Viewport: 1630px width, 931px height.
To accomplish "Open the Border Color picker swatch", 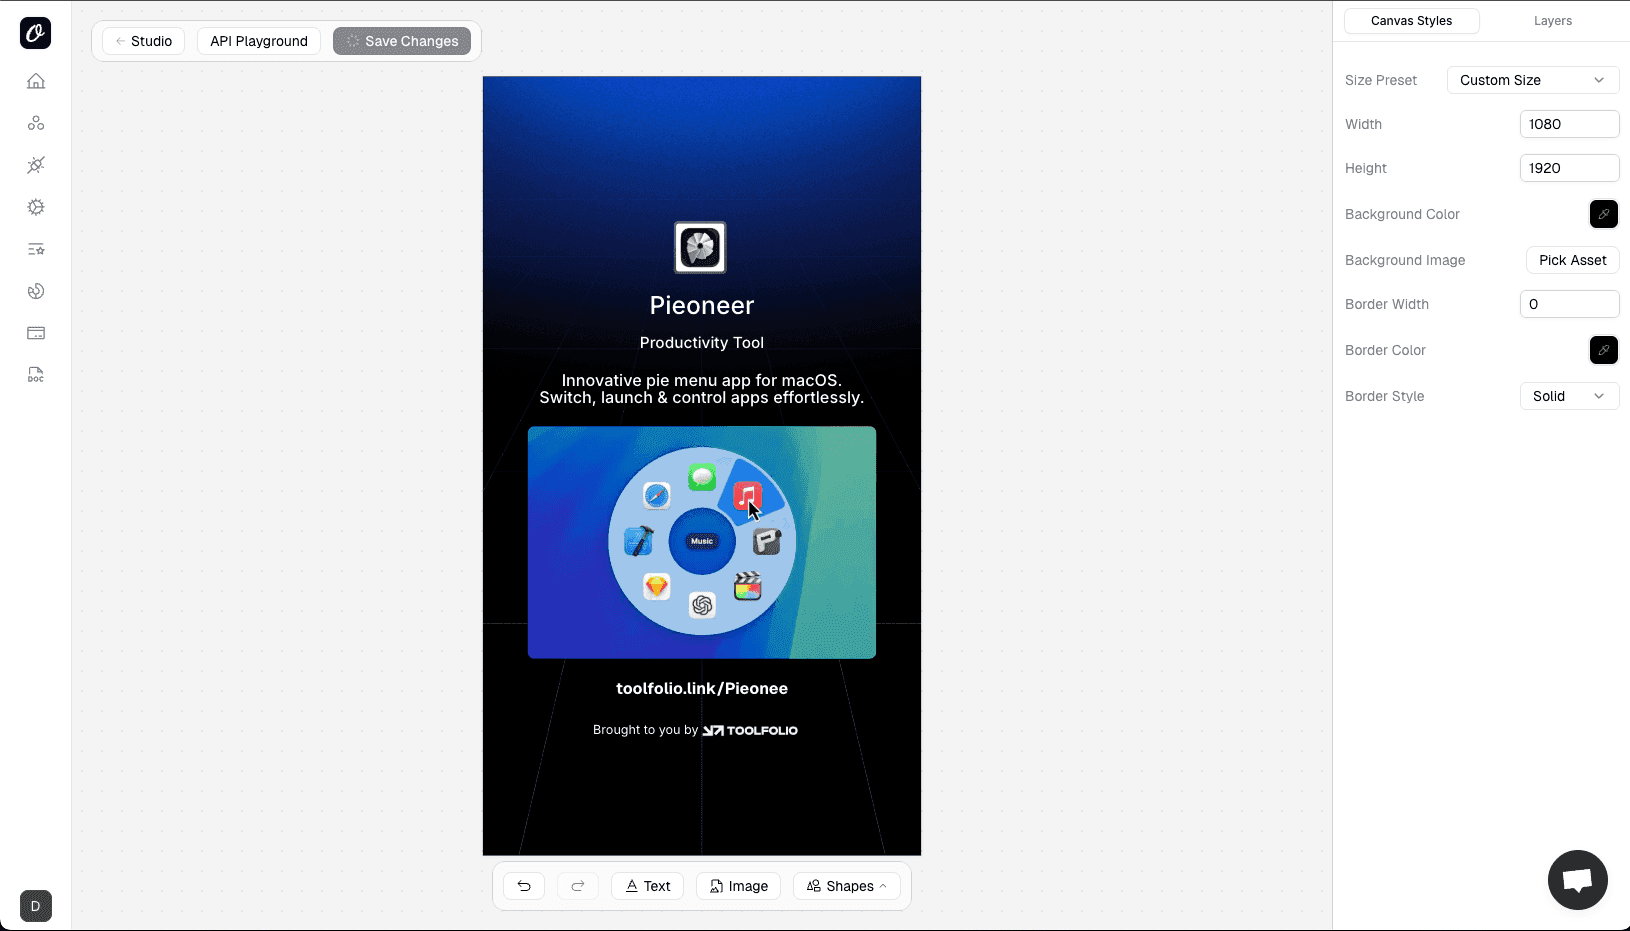I will pos(1604,350).
